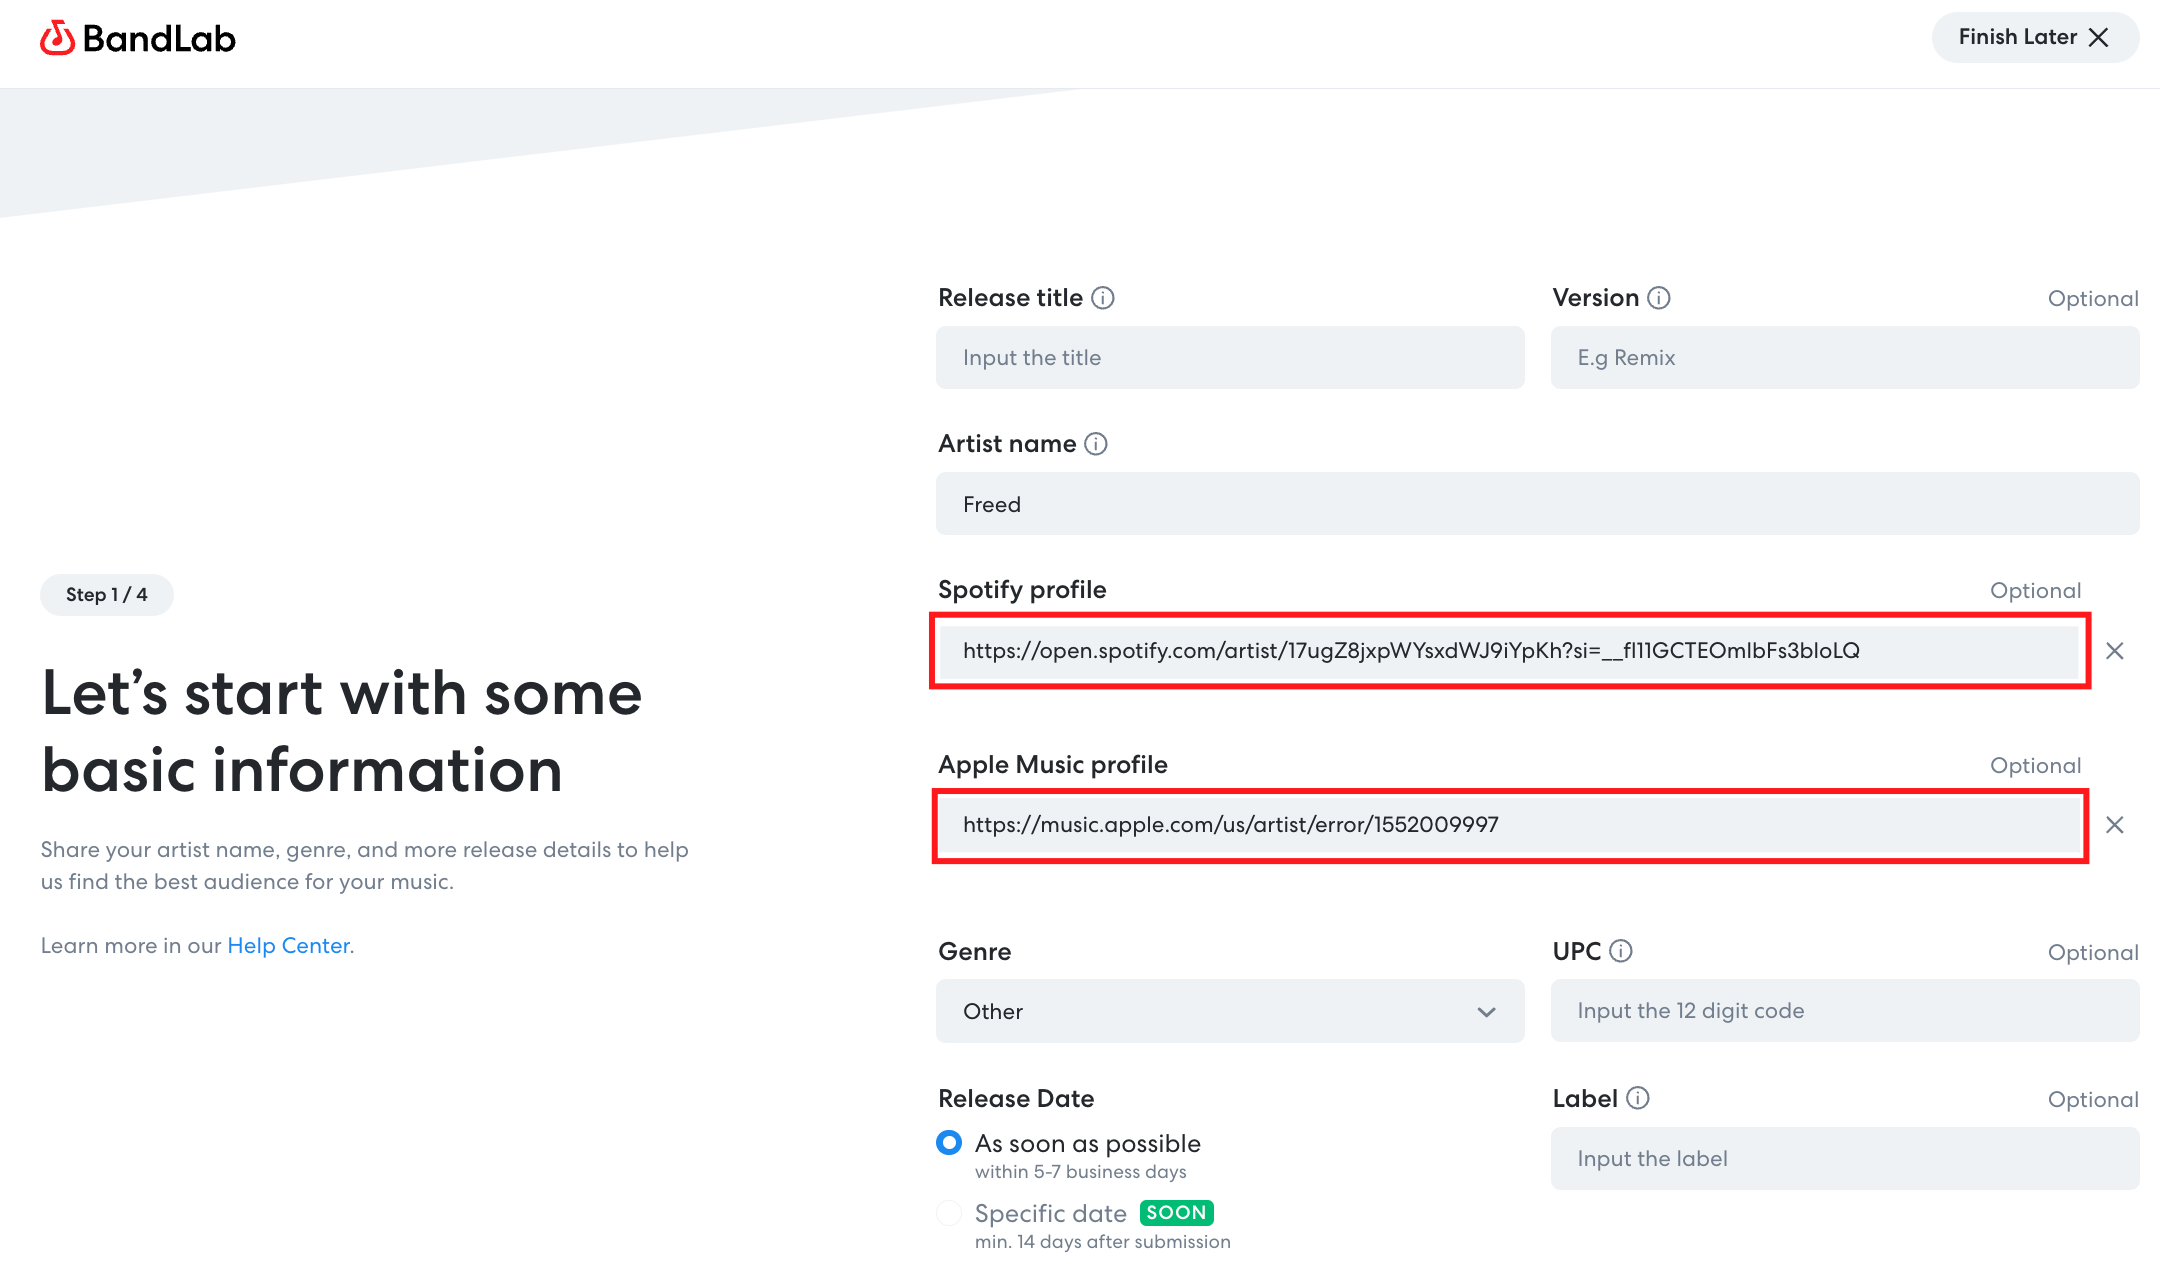Screen dimensions: 2160x1286
Task: Show info tooltip for Release title
Action: [x=1103, y=298]
